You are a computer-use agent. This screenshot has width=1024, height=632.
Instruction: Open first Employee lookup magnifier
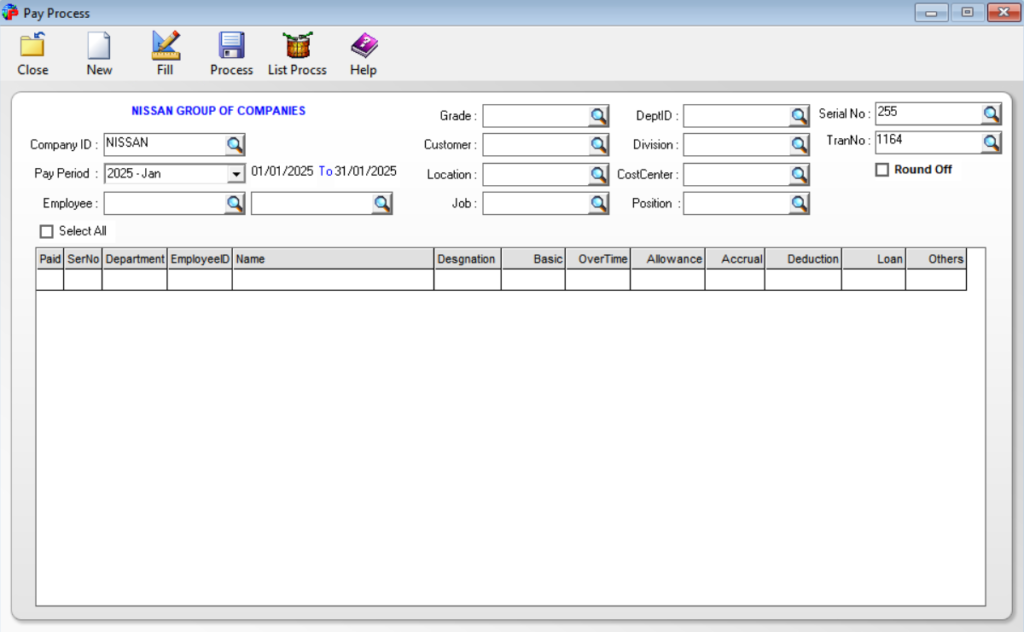pos(234,204)
